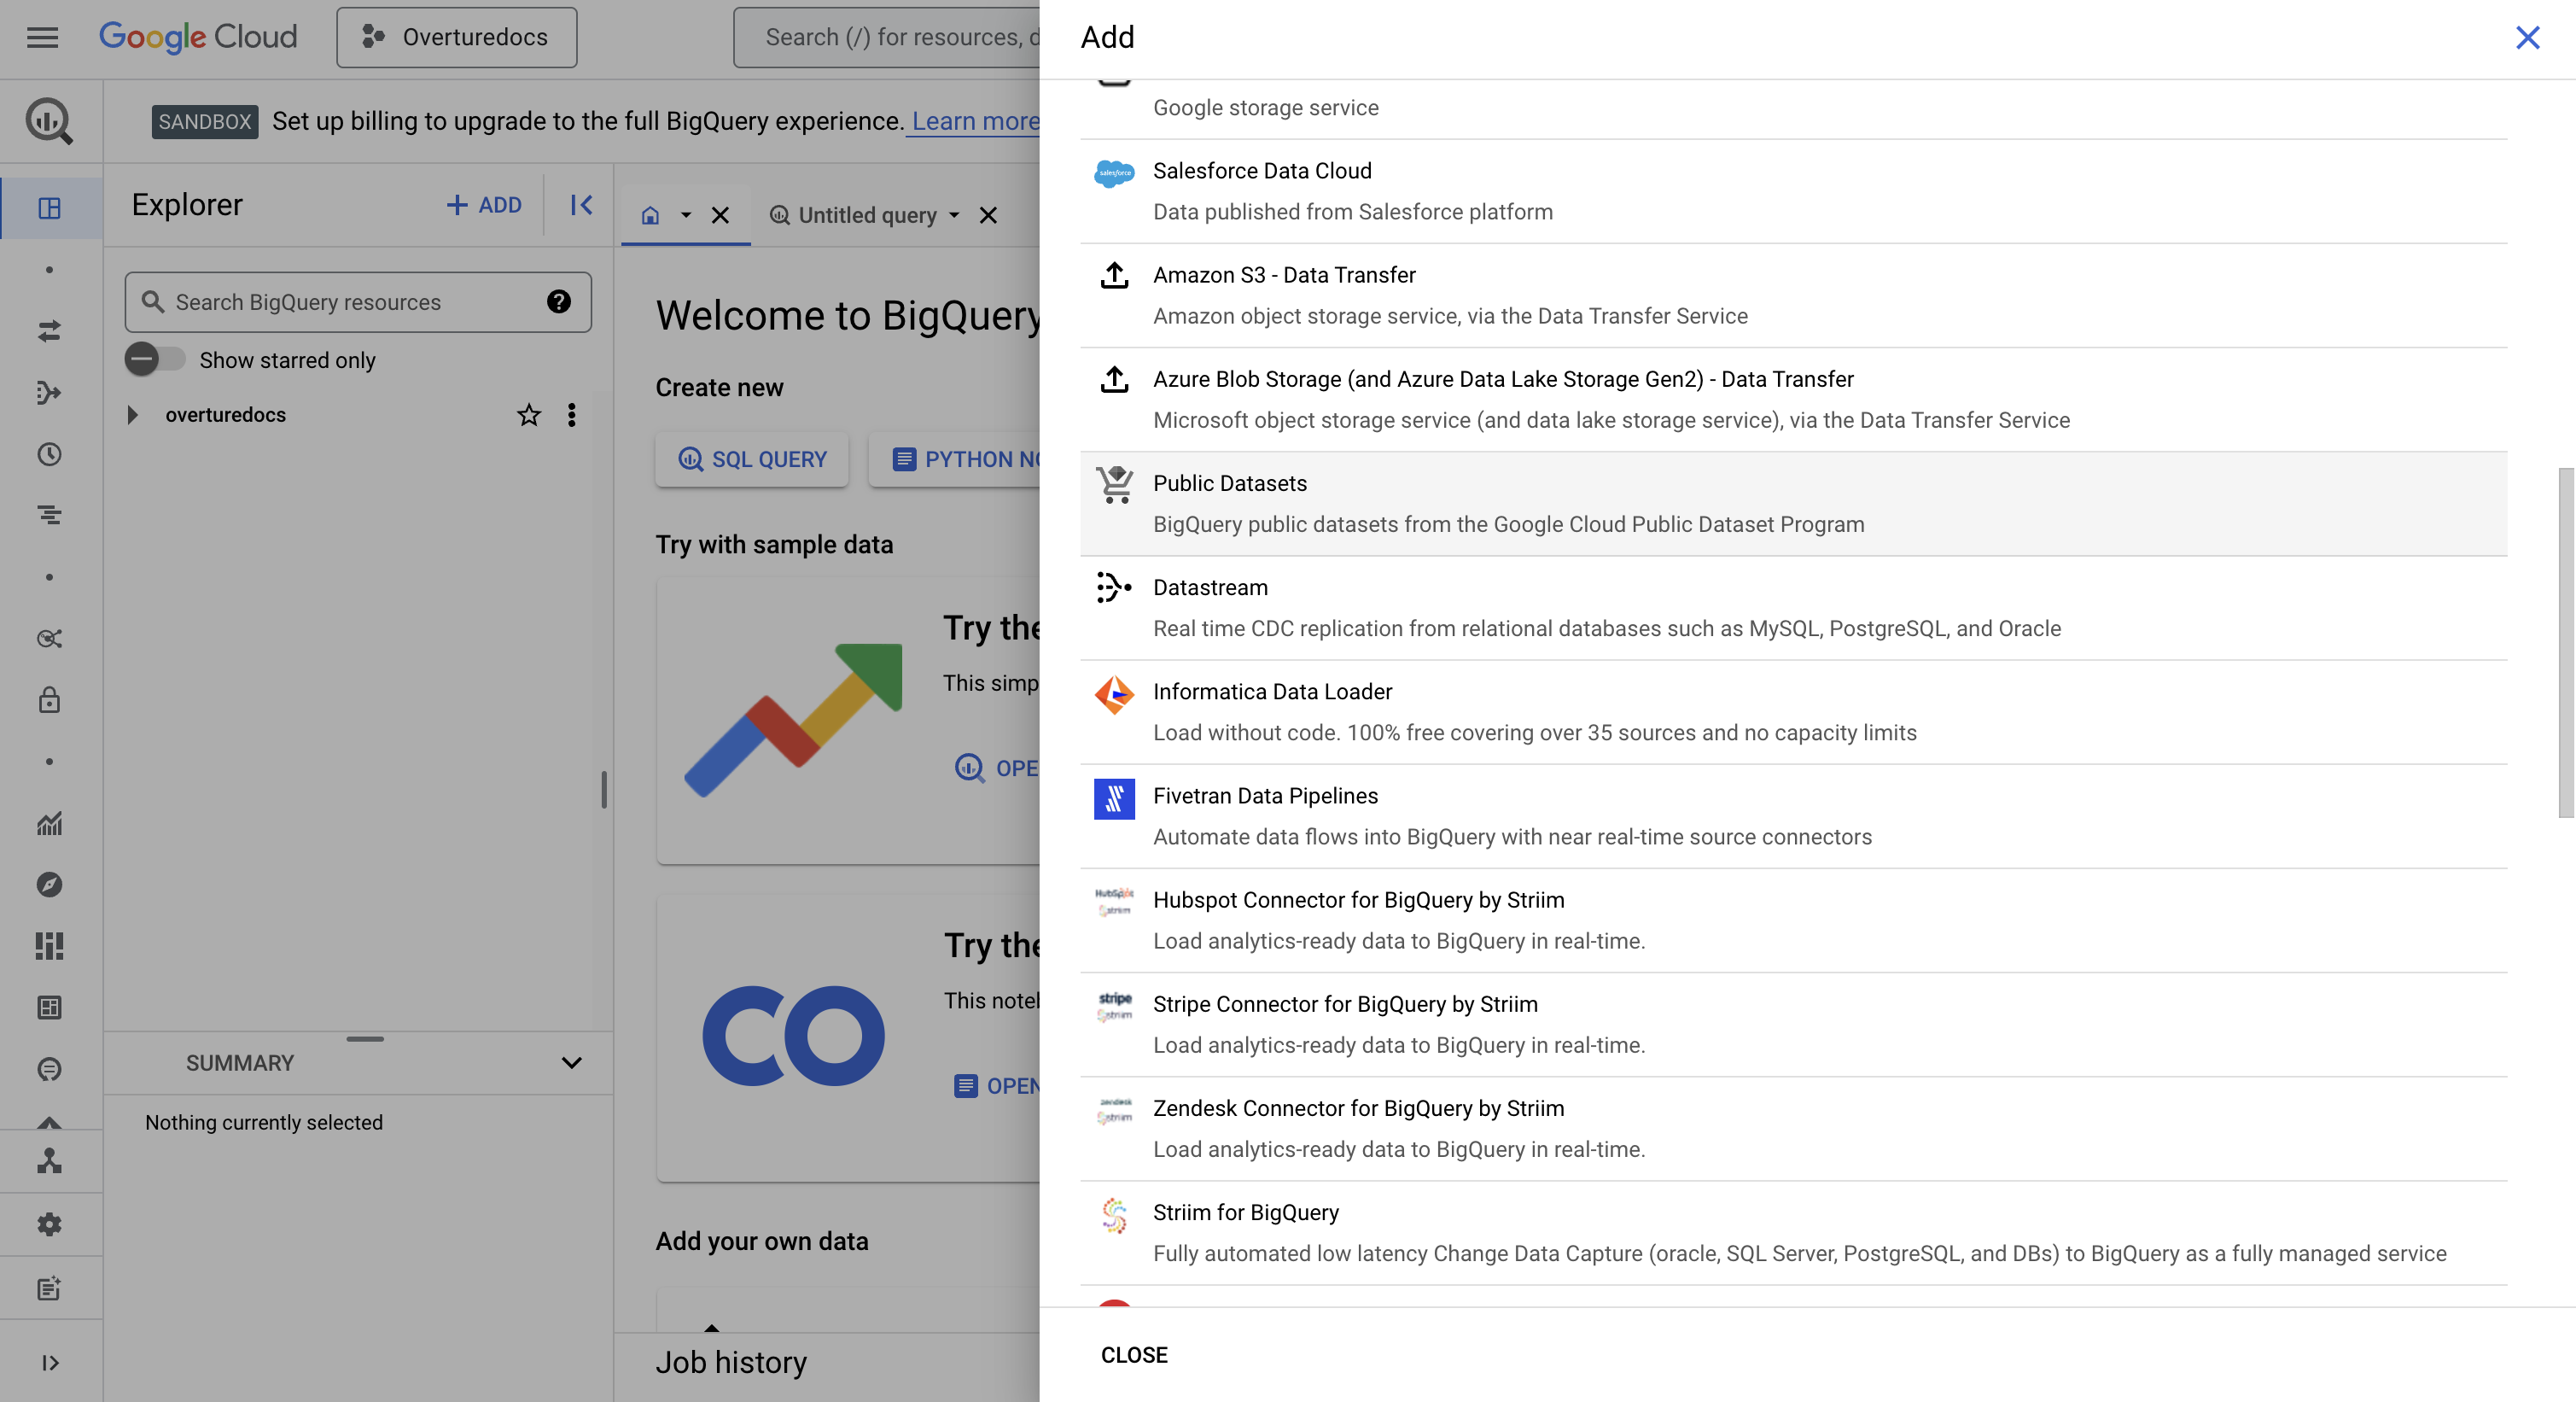Click the SQL QUERY button
The width and height of the screenshot is (2576, 1402).
752,459
